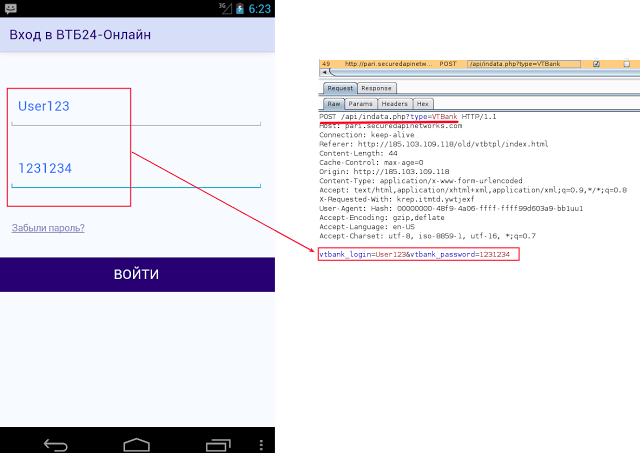Open the three-dot overflow menu icon
This screenshot has height=453, width=640.
coord(261,442)
